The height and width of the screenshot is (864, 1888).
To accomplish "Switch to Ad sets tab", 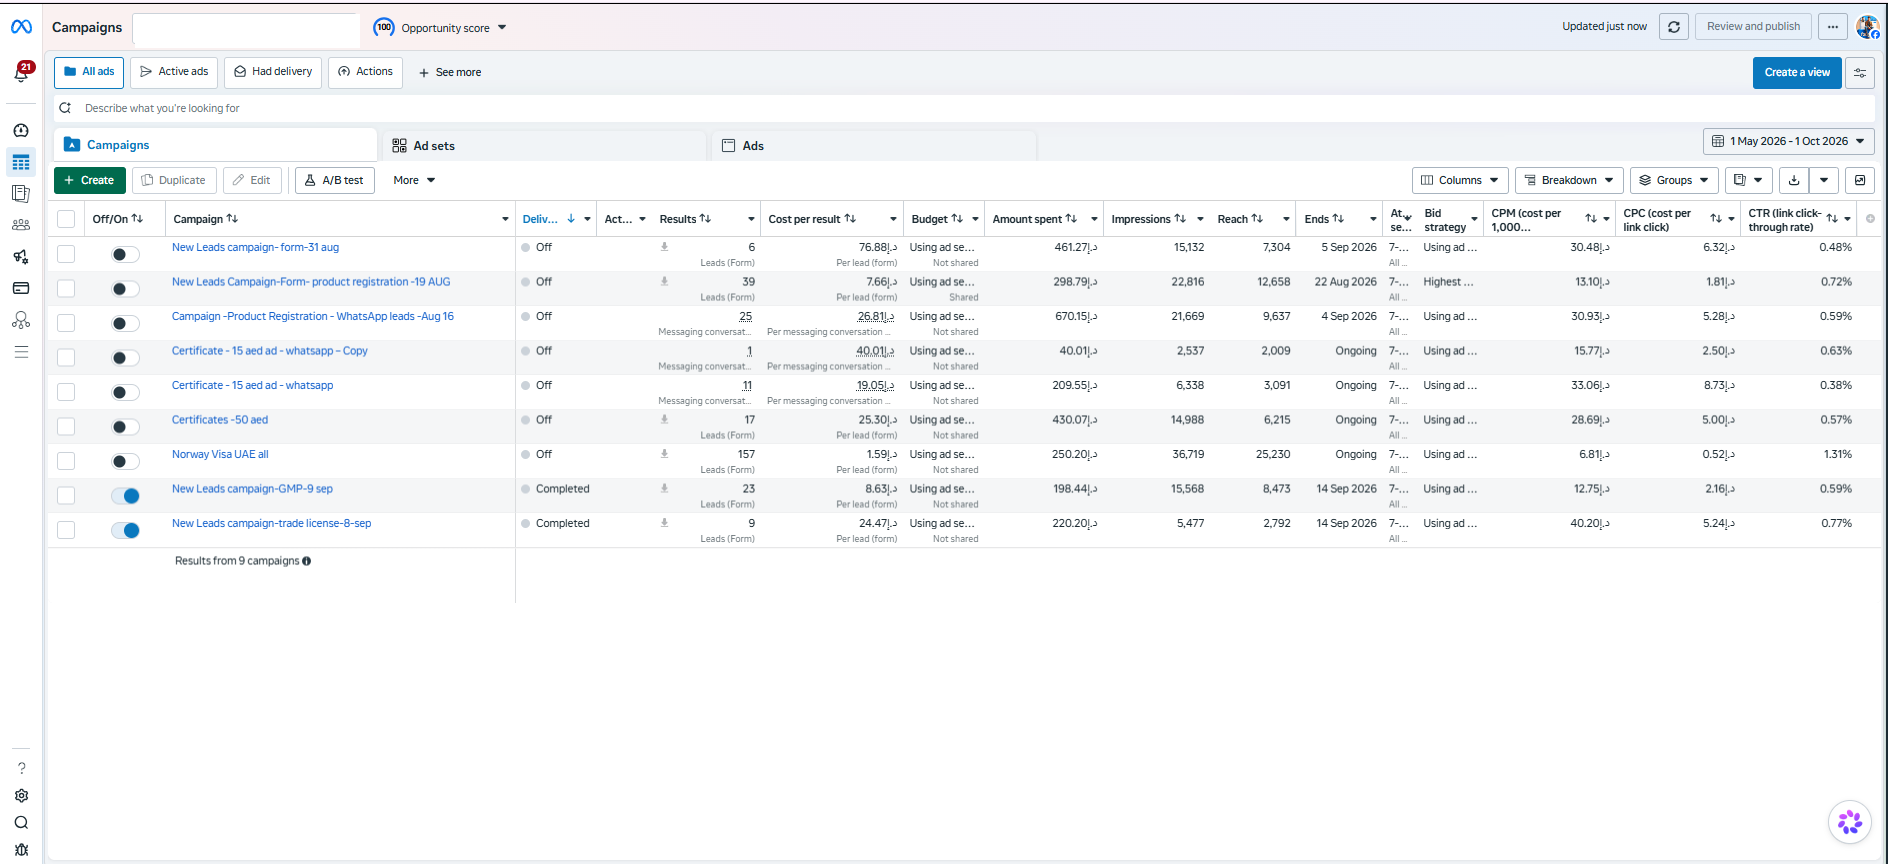I will click(544, 146).
